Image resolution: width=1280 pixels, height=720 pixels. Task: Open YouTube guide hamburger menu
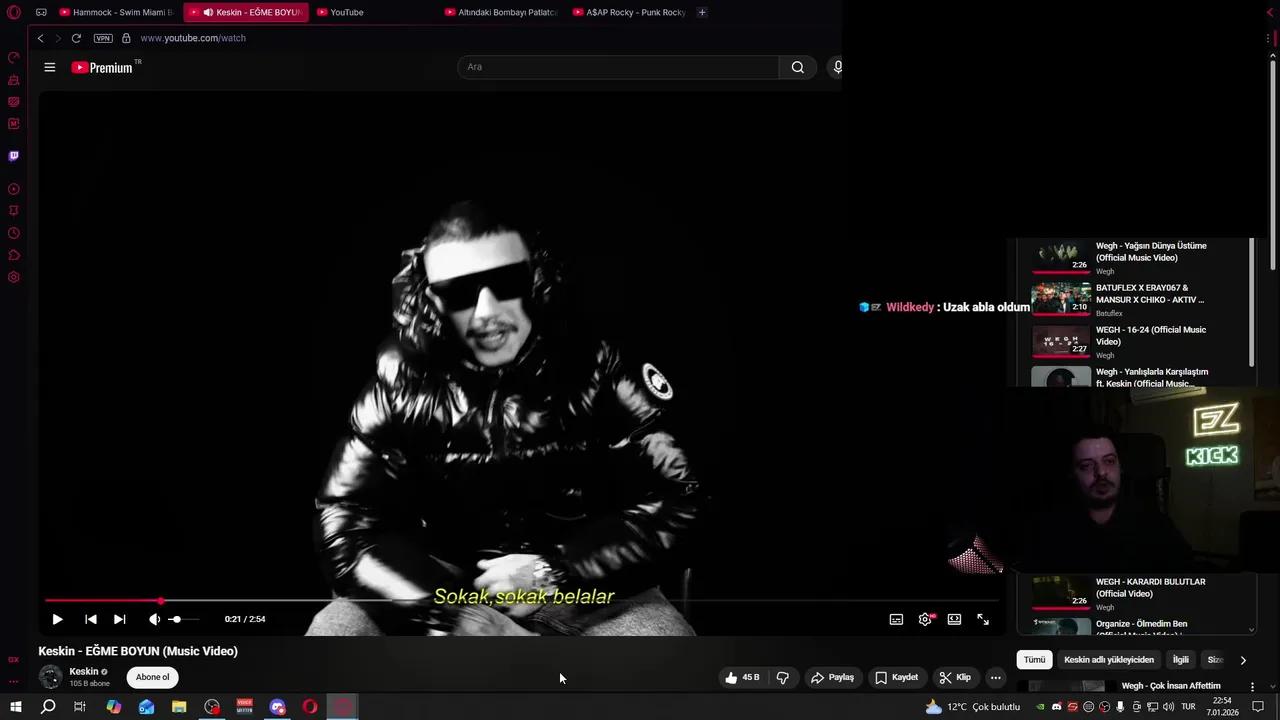[50, 67]
